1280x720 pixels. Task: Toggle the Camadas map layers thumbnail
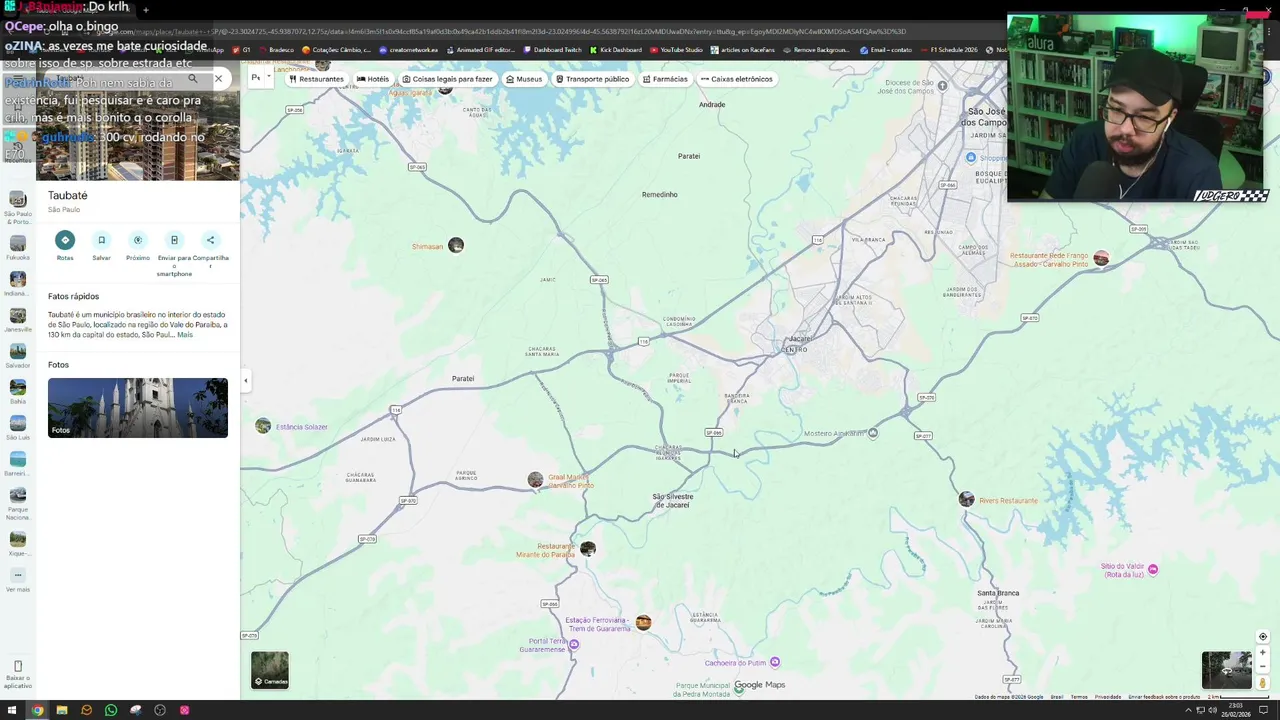[x=270, y=670]
